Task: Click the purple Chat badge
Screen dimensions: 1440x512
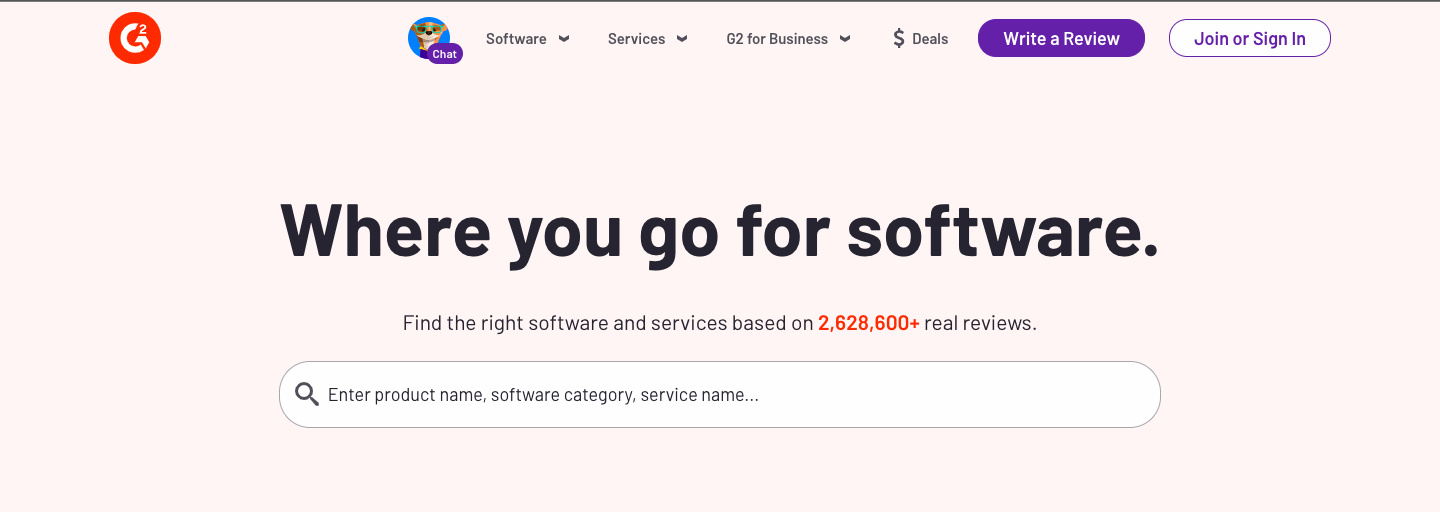Action: tap(445, 55)
